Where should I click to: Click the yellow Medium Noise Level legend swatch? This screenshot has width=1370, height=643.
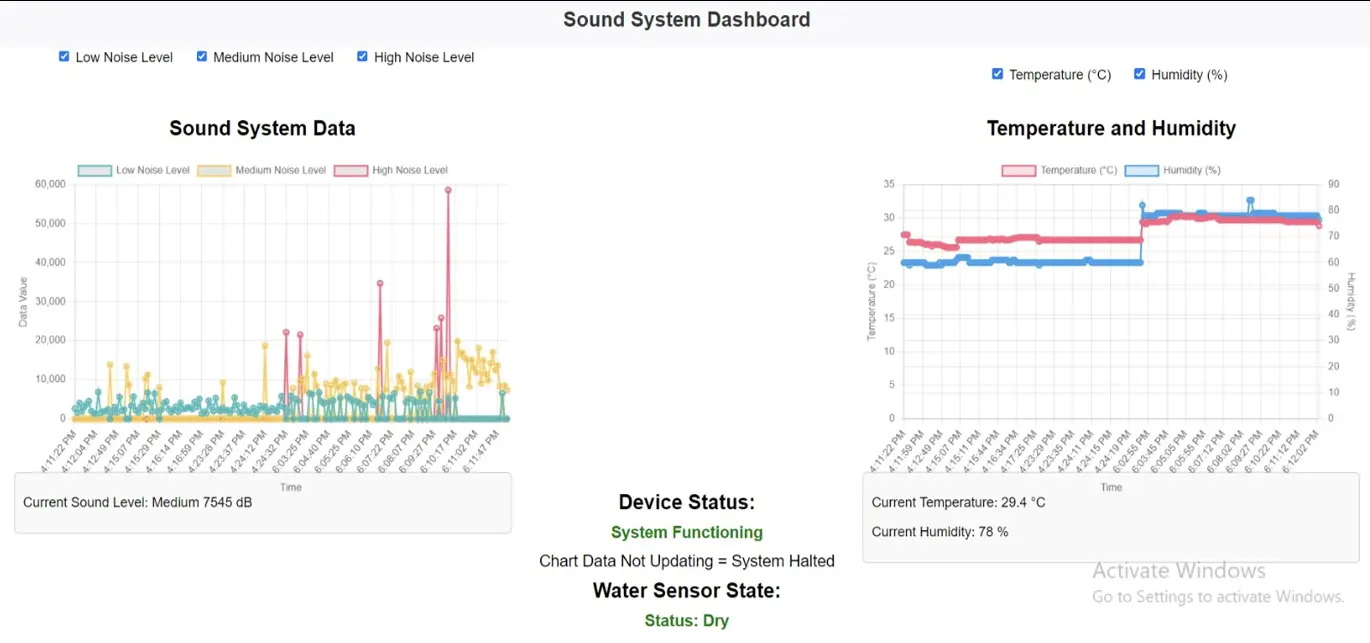[214, 170]
